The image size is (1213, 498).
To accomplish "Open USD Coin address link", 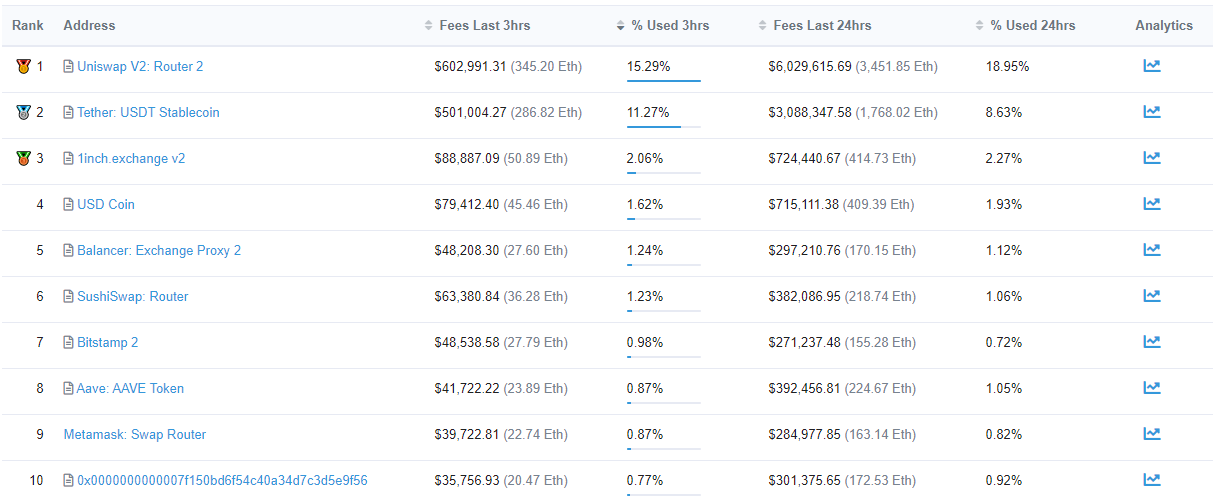I will 106,205.
